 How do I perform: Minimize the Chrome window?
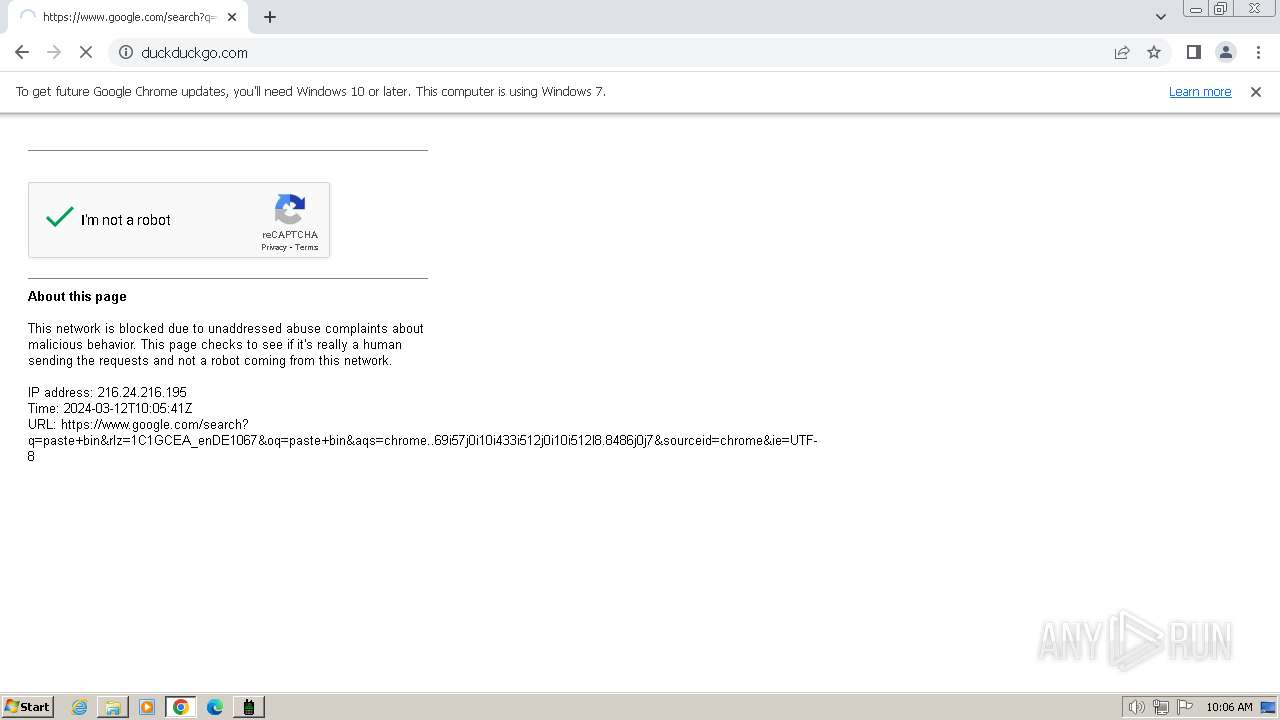(x=1195, y=9)
